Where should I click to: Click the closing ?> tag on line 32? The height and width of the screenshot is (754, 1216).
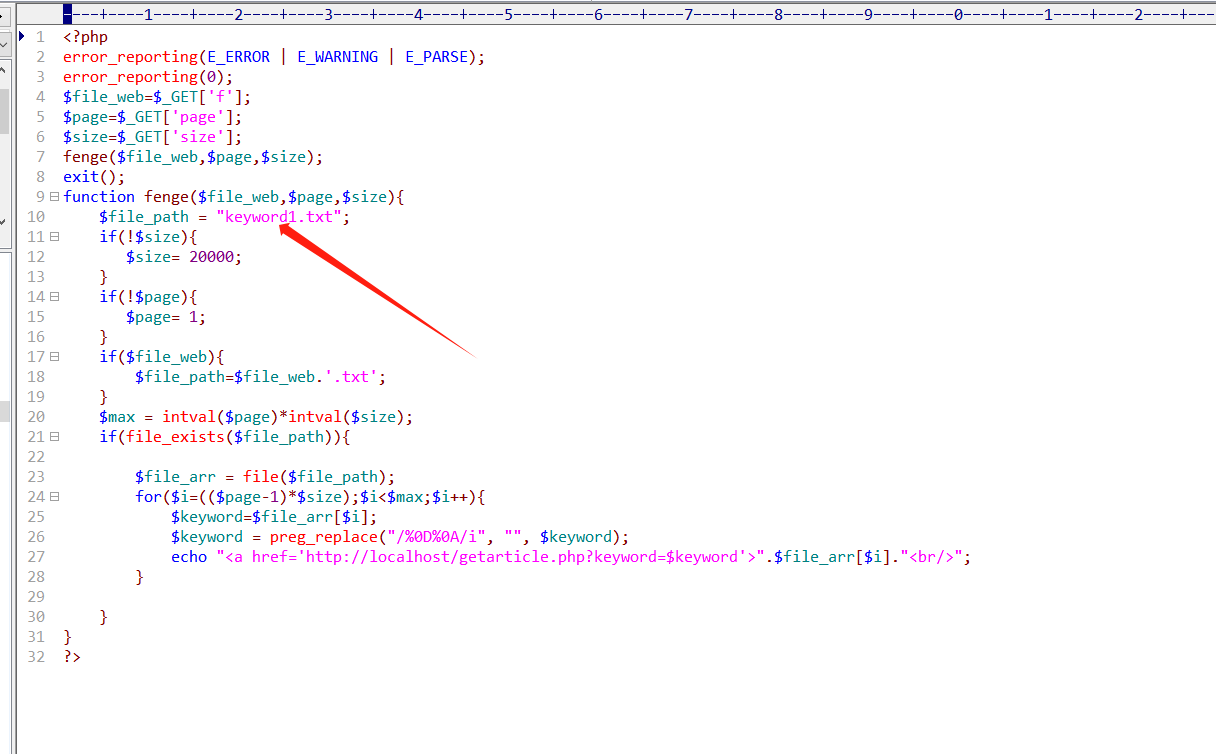pos(72,657)
